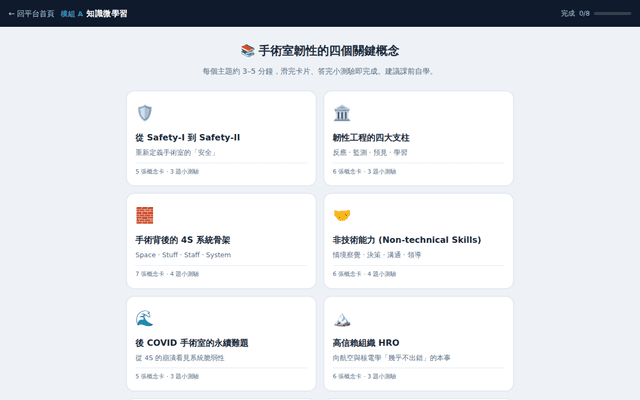640x400 pixels.
Task: Click card count on 韌性工程的四大支柱 card
Action: pyautogui.click(x=364, y=171)
